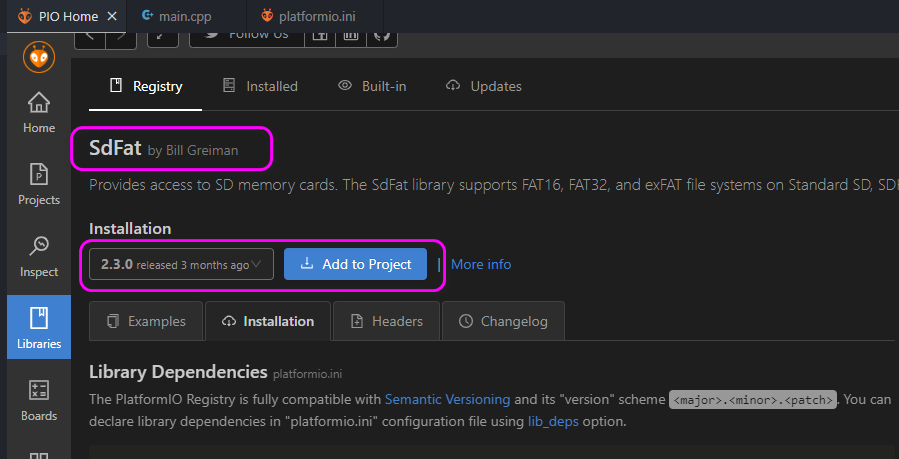Viewport: 899px width, 459px height.
Task: Click the author name Bill Greiman
Action: pos(202,151)
